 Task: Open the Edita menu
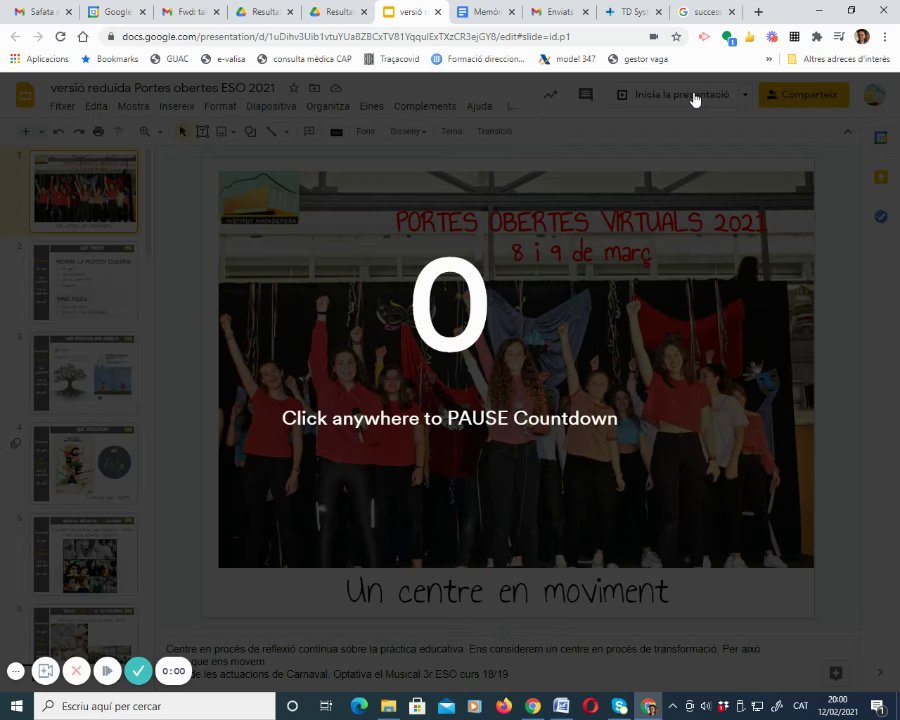(x=96, y=106)
